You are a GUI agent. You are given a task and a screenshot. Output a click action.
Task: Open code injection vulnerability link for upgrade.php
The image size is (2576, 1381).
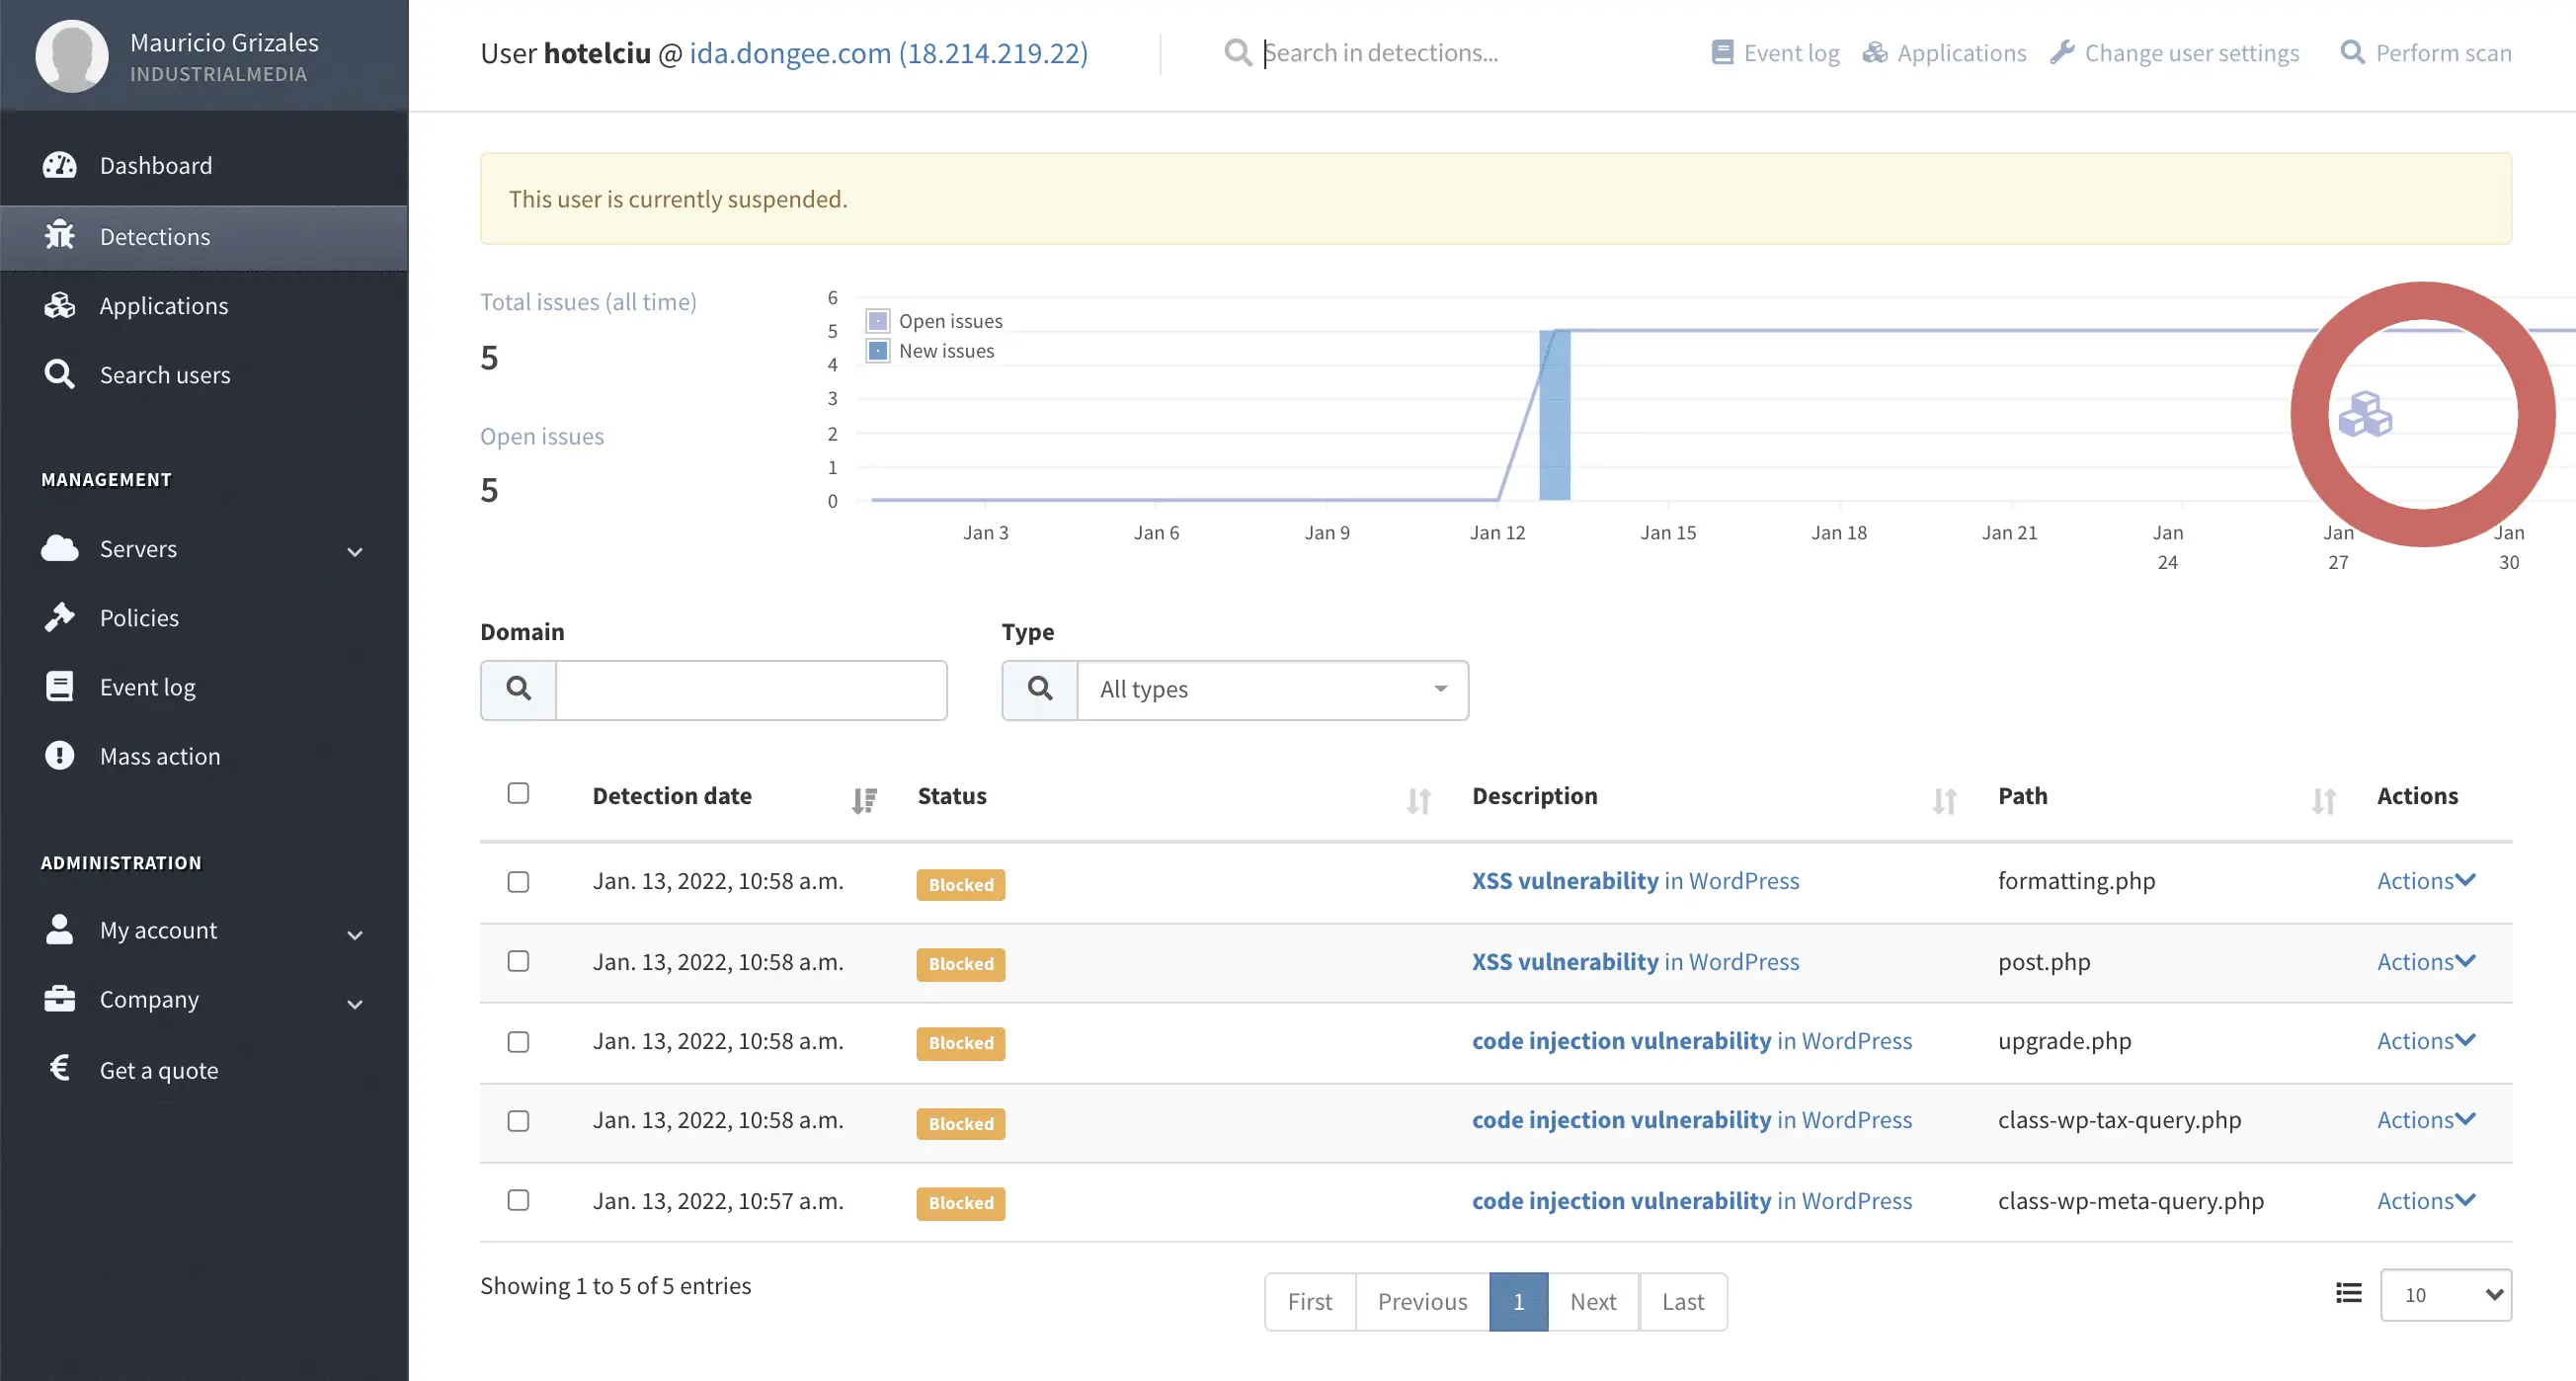point(1692,1041)
